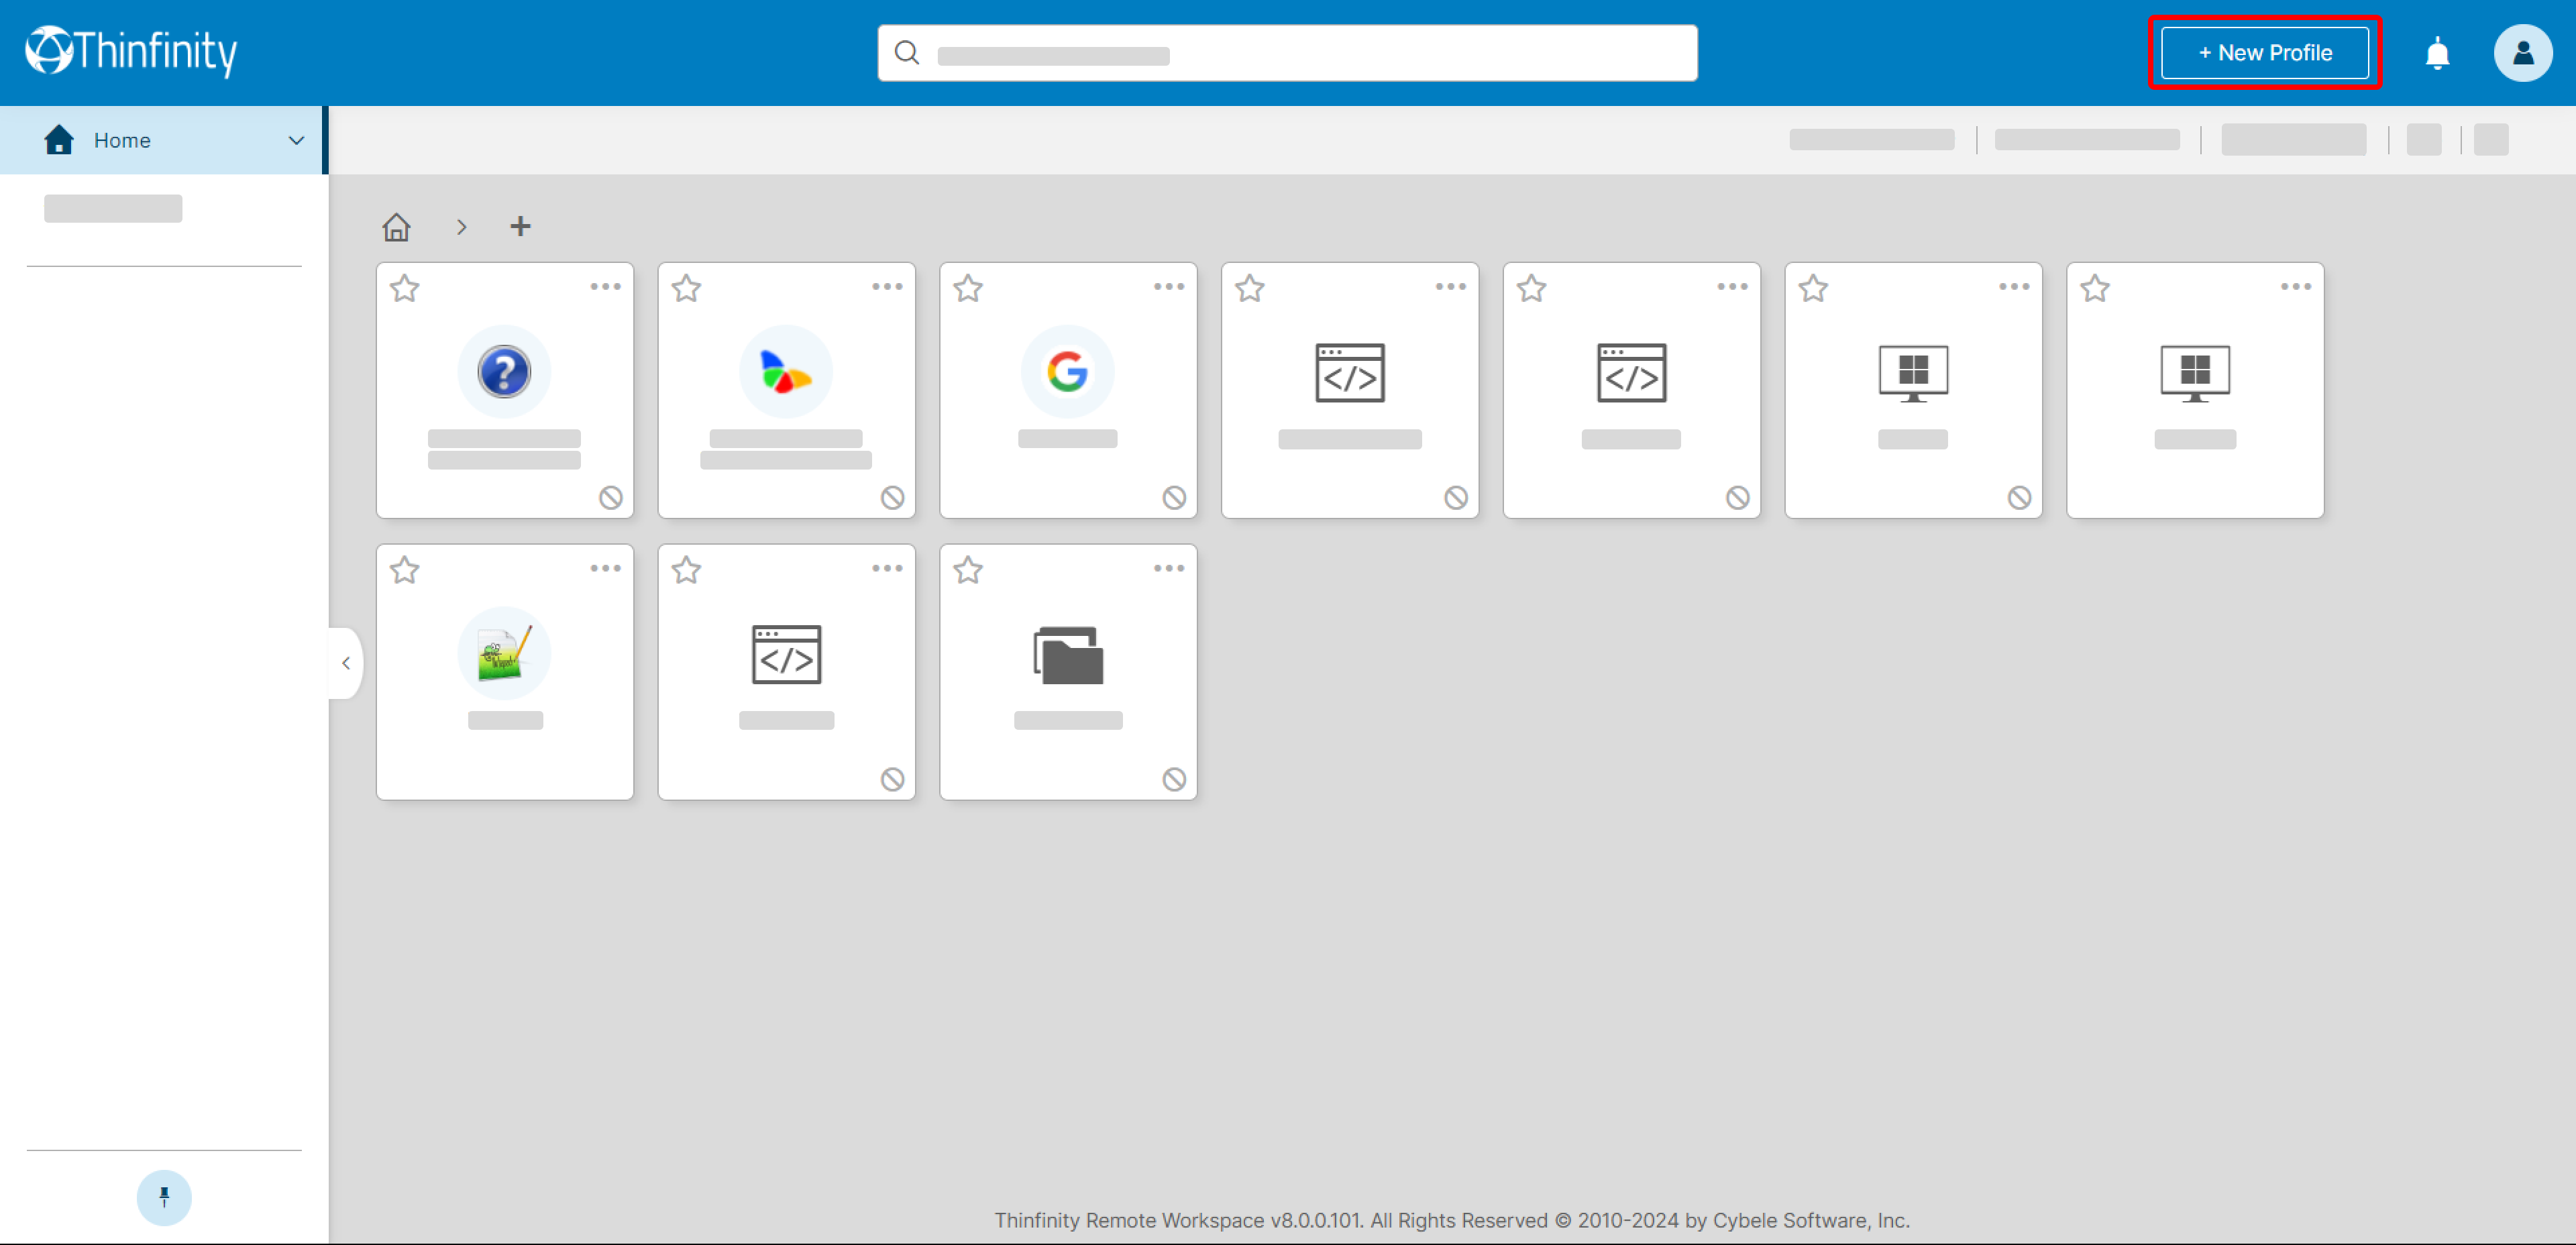
Task: Click the New Profile button
Action: click(x=2264, y=53)
